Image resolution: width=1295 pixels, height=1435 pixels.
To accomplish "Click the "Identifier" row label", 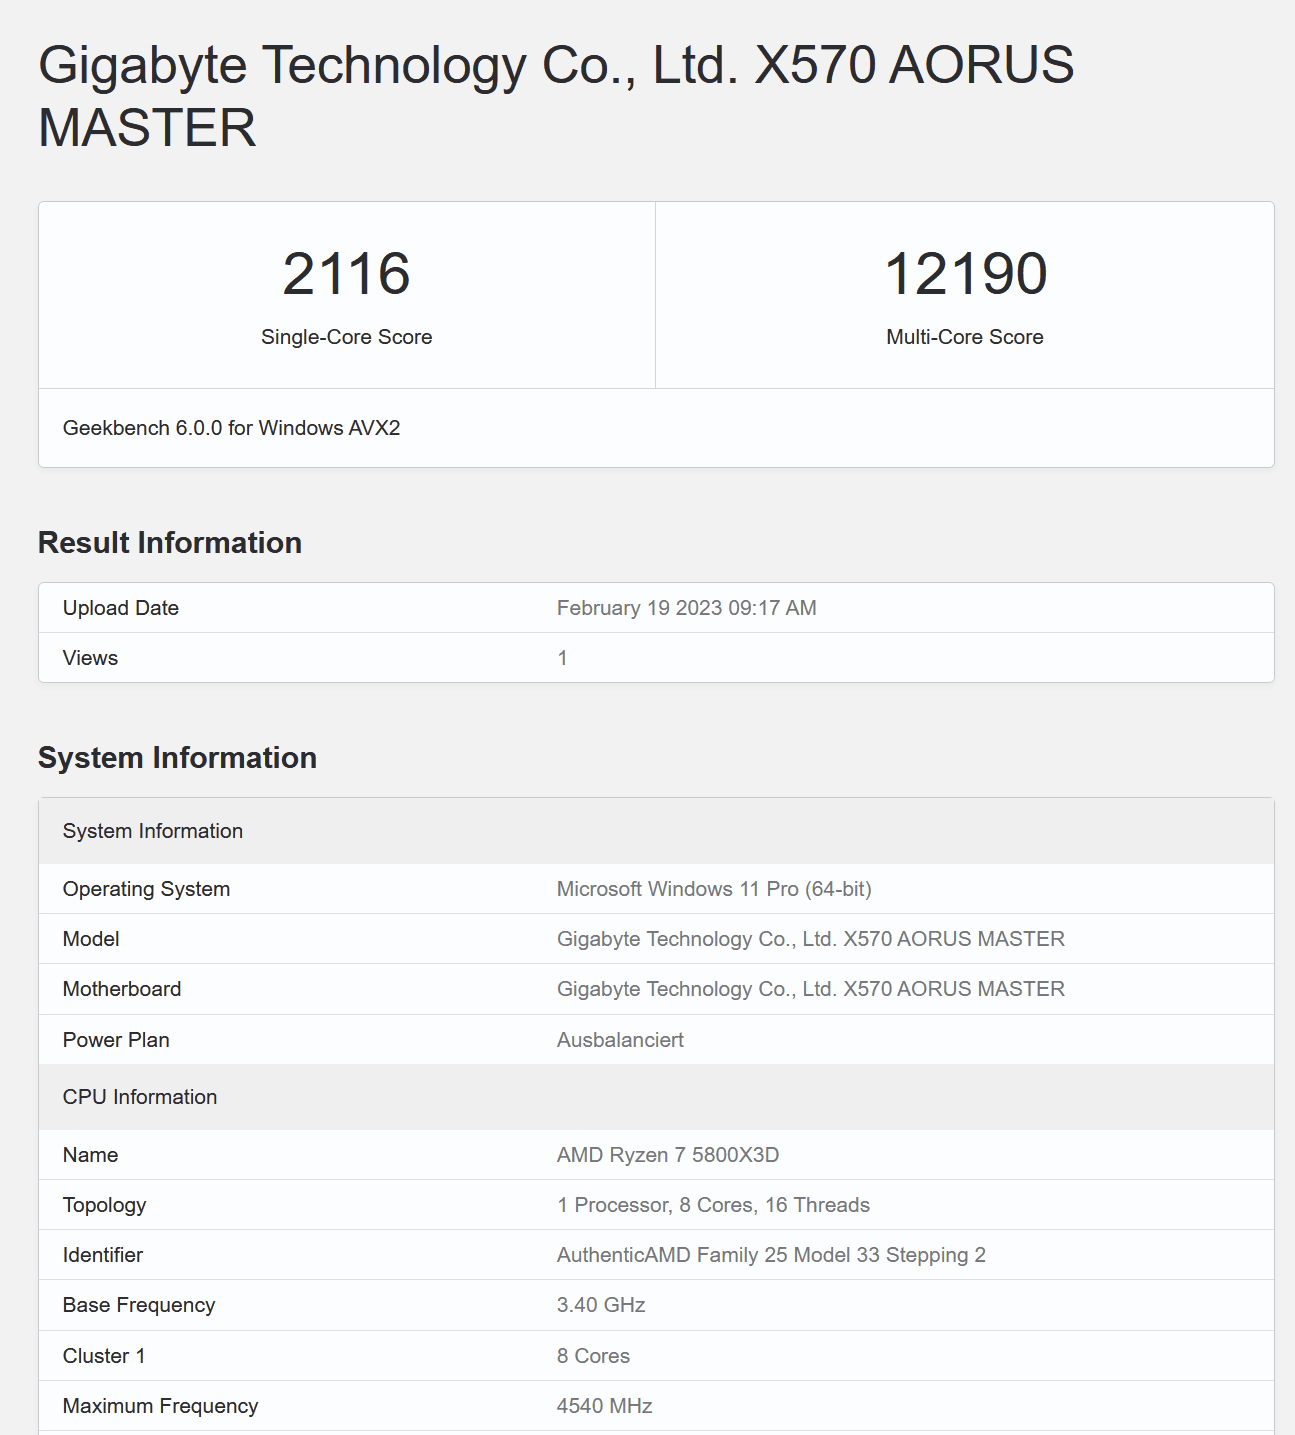I will [103, 1255].
